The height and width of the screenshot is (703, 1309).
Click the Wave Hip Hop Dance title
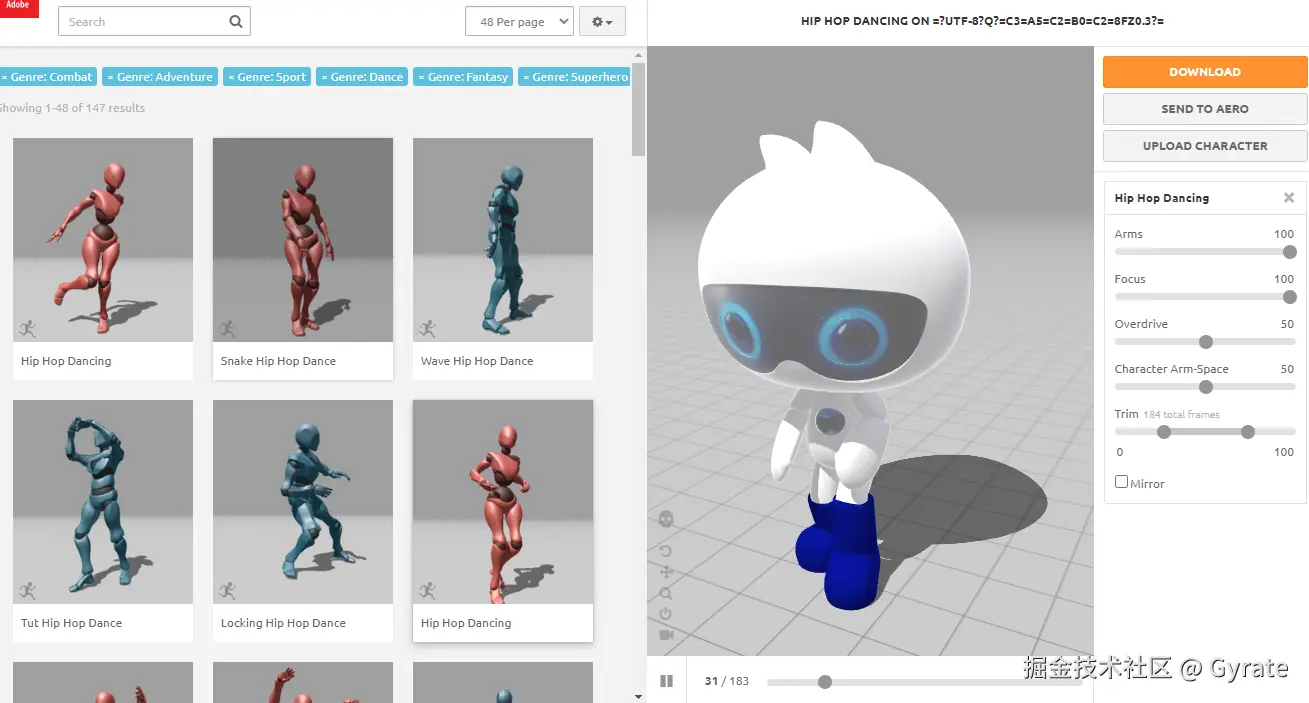coord(477,361)
